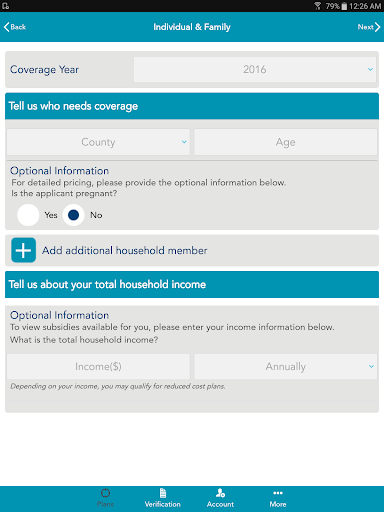Image resolution: width=384 pixels, height=512 pixels.
Task: Tap the plus icon to add a member
Action: (23, 250)
